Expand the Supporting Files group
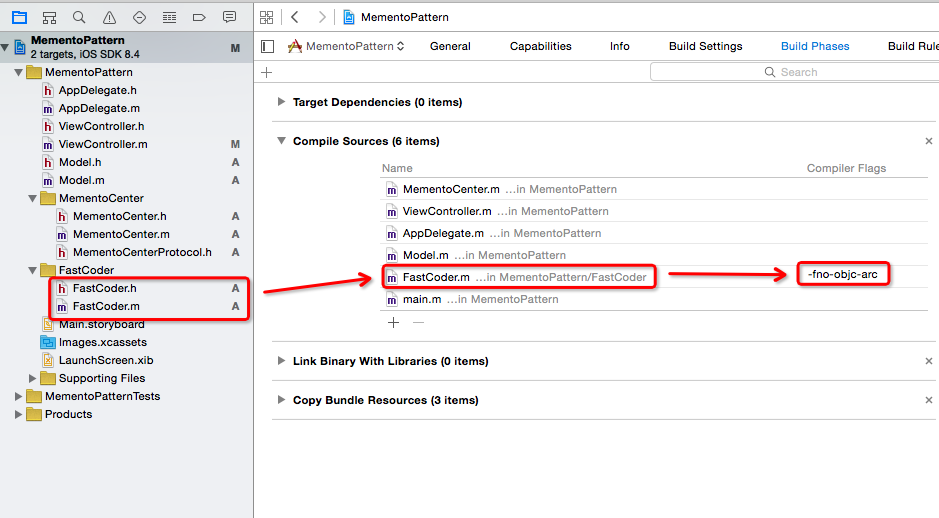Viewport: 939px width, 518px height. (32, 378)
